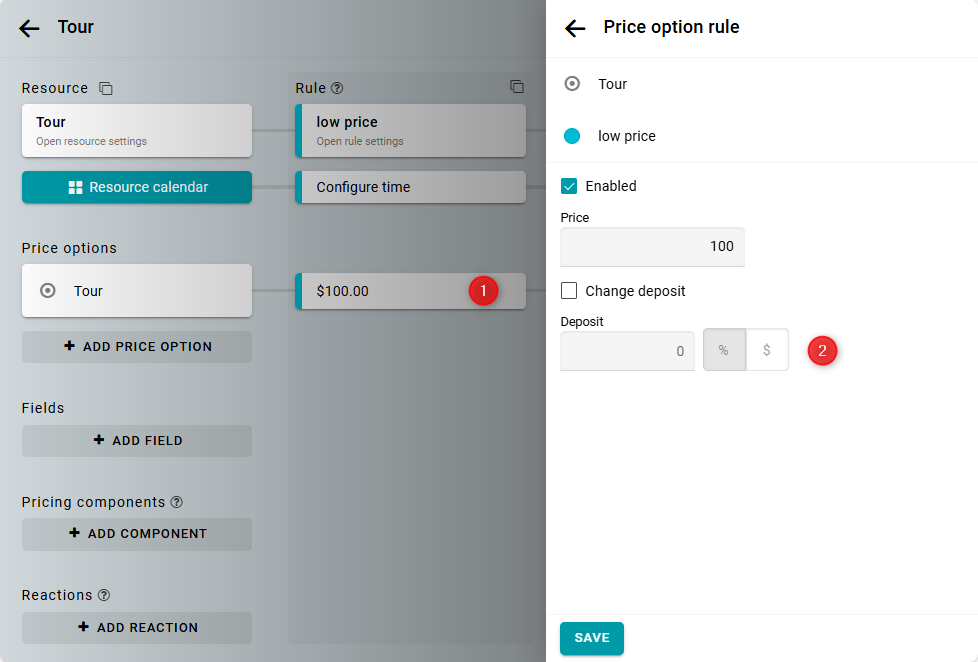Click back arrow next to Tour title
The height and width of the screenshot is (662, 978).
tap(29, 28)
